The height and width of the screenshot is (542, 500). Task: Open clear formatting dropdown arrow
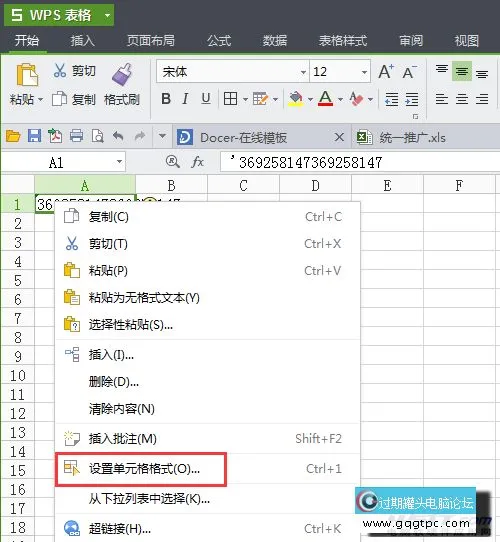pyautogui.click(x=370, y=100)
